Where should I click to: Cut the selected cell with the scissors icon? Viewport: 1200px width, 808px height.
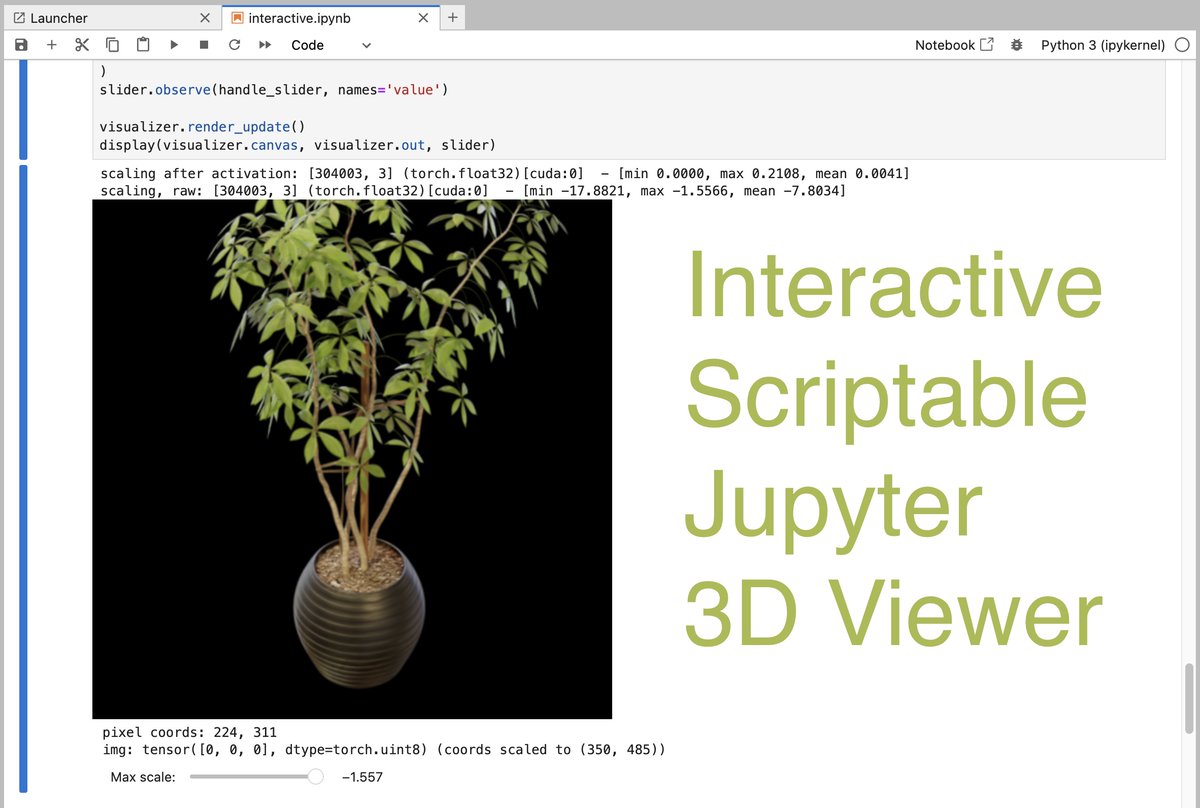(82, 45)
